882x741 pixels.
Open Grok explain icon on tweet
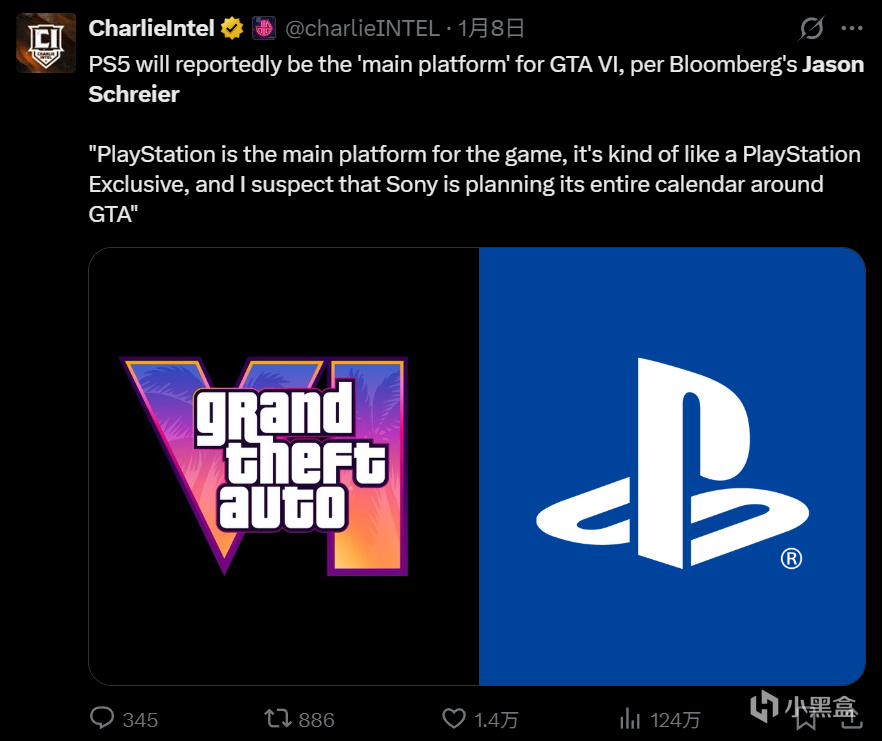point(812,29)
